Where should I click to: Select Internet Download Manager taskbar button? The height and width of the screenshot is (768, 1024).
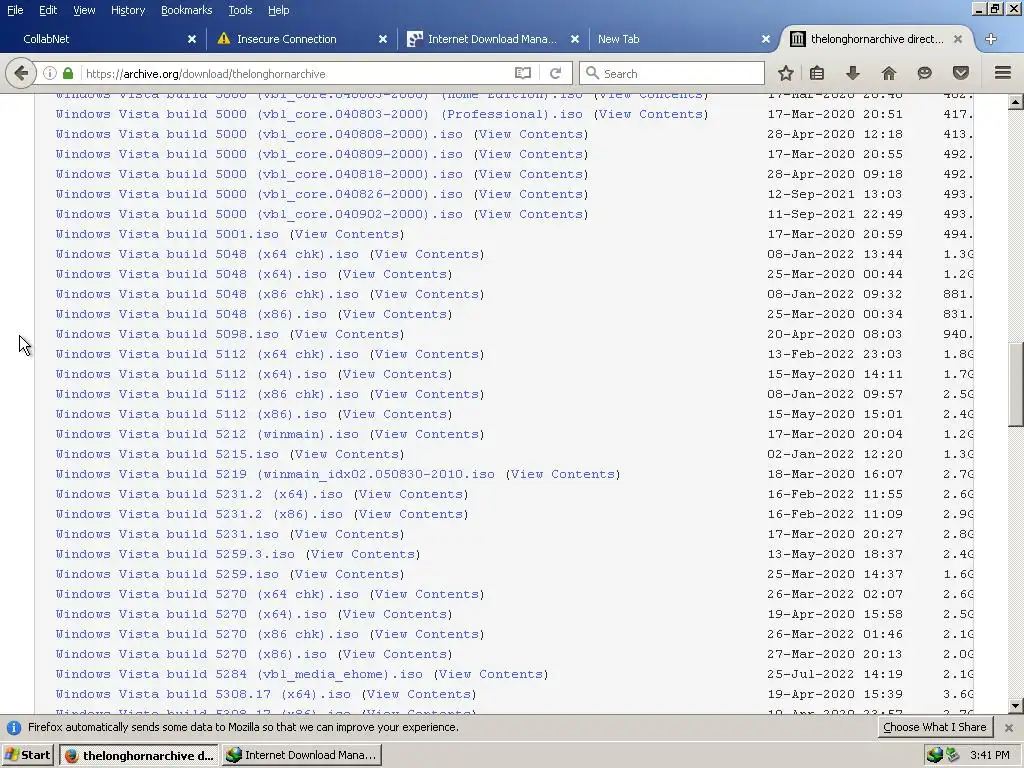(x=301, y=755)
